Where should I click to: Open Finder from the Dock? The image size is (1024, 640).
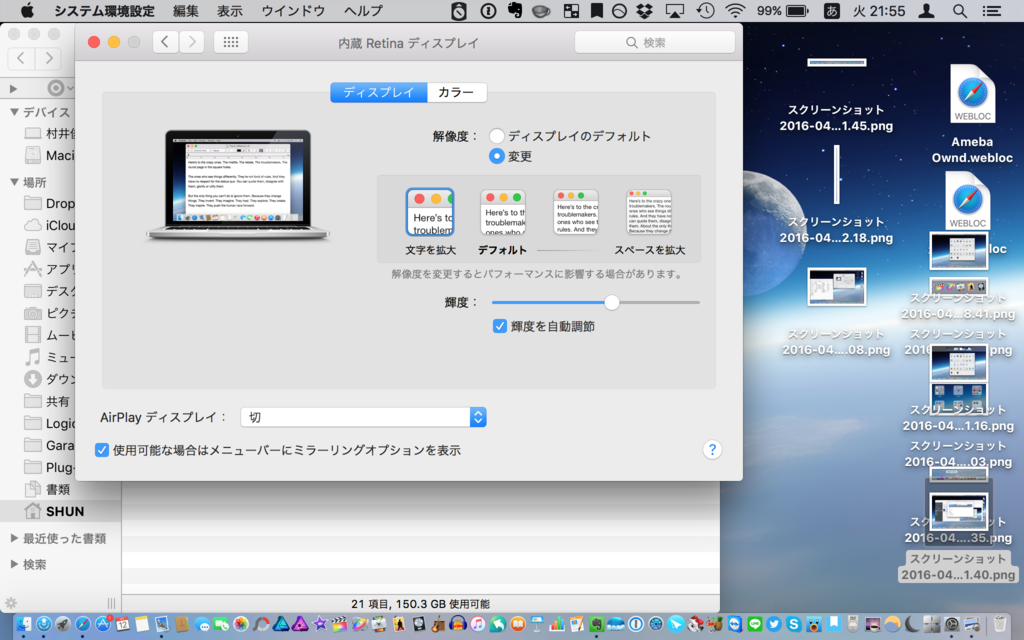[23, 624]
